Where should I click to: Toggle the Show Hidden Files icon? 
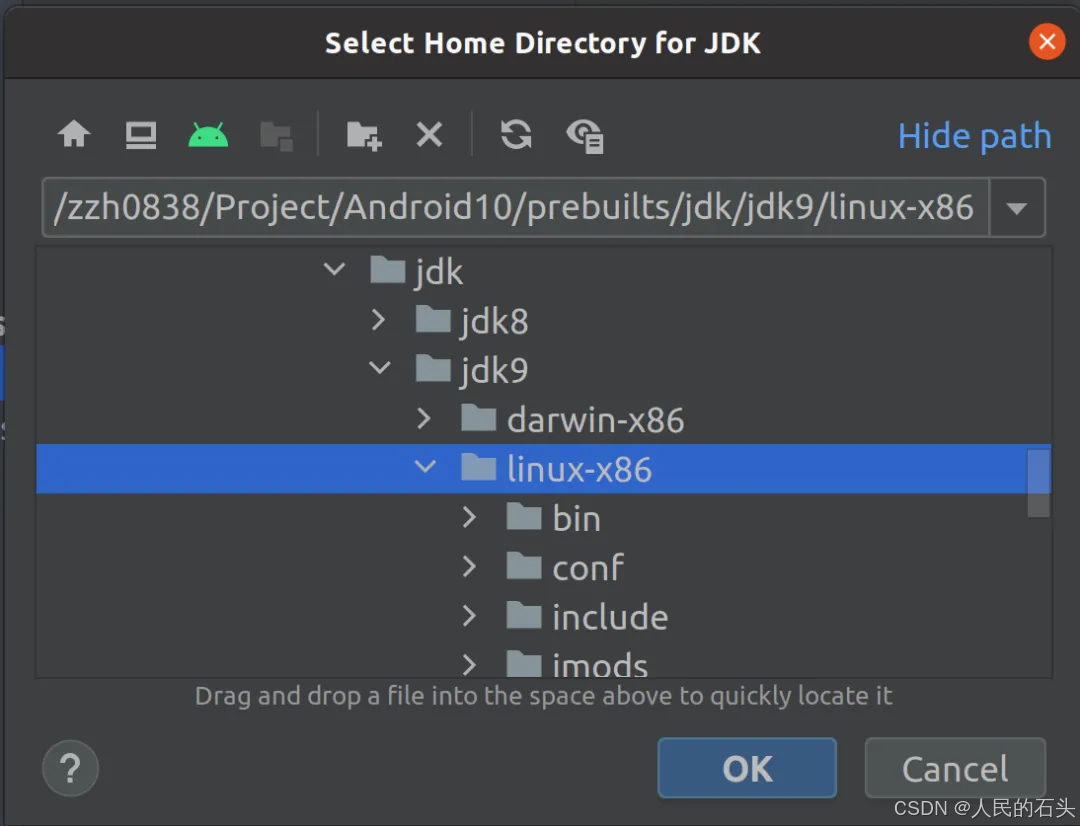(585, 136)
